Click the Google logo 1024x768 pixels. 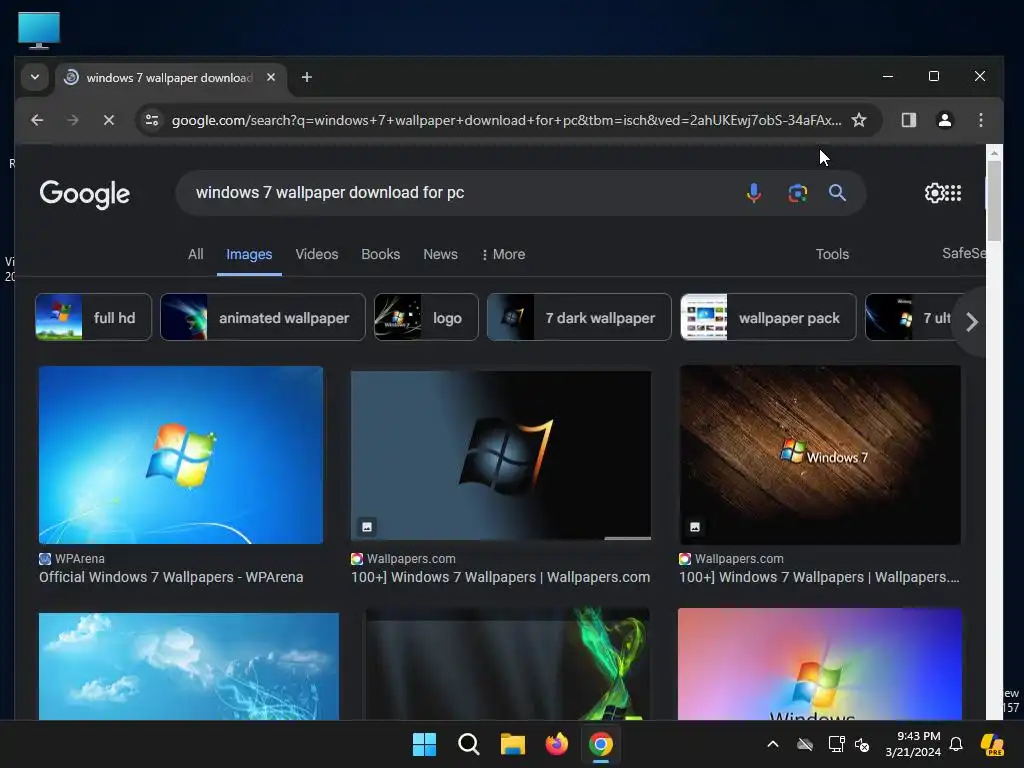pyautogui.click(x=84, y=194)
